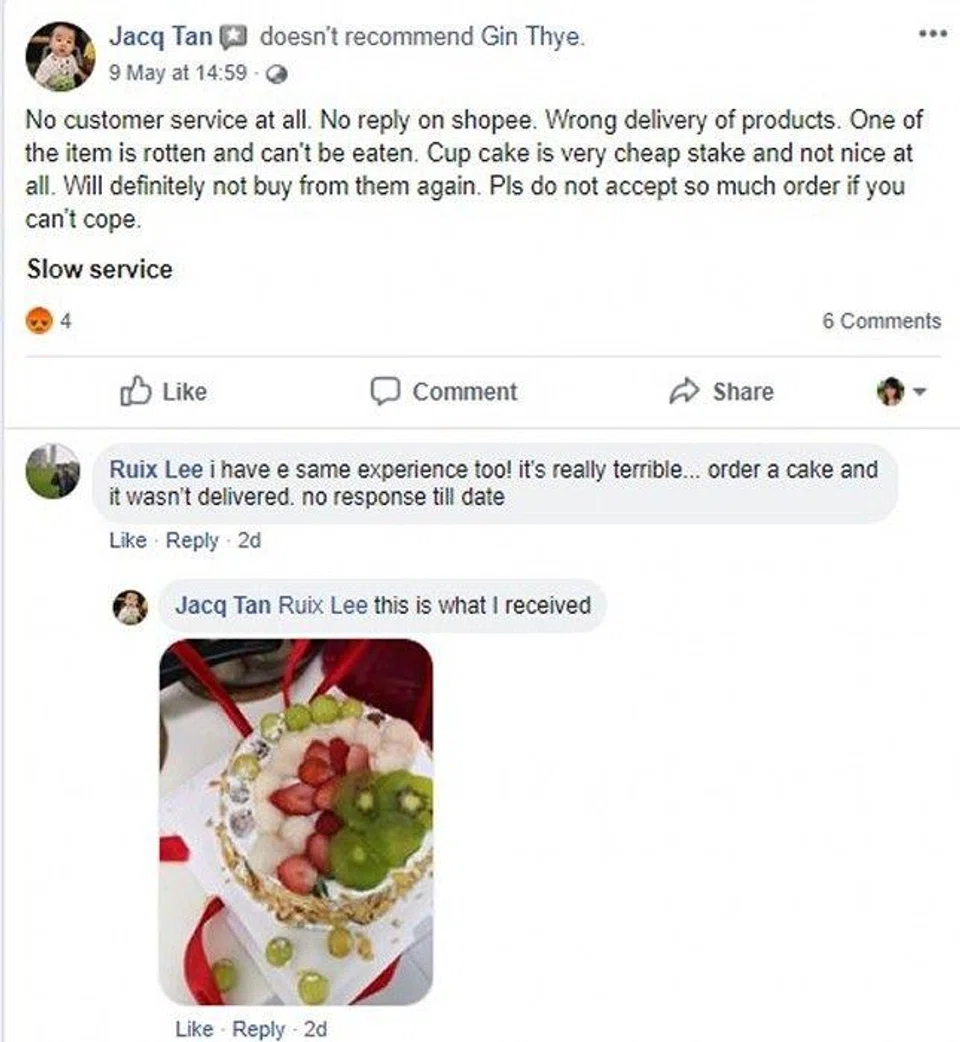Open Ruix Lee's commenter avatar

[52, 470]
